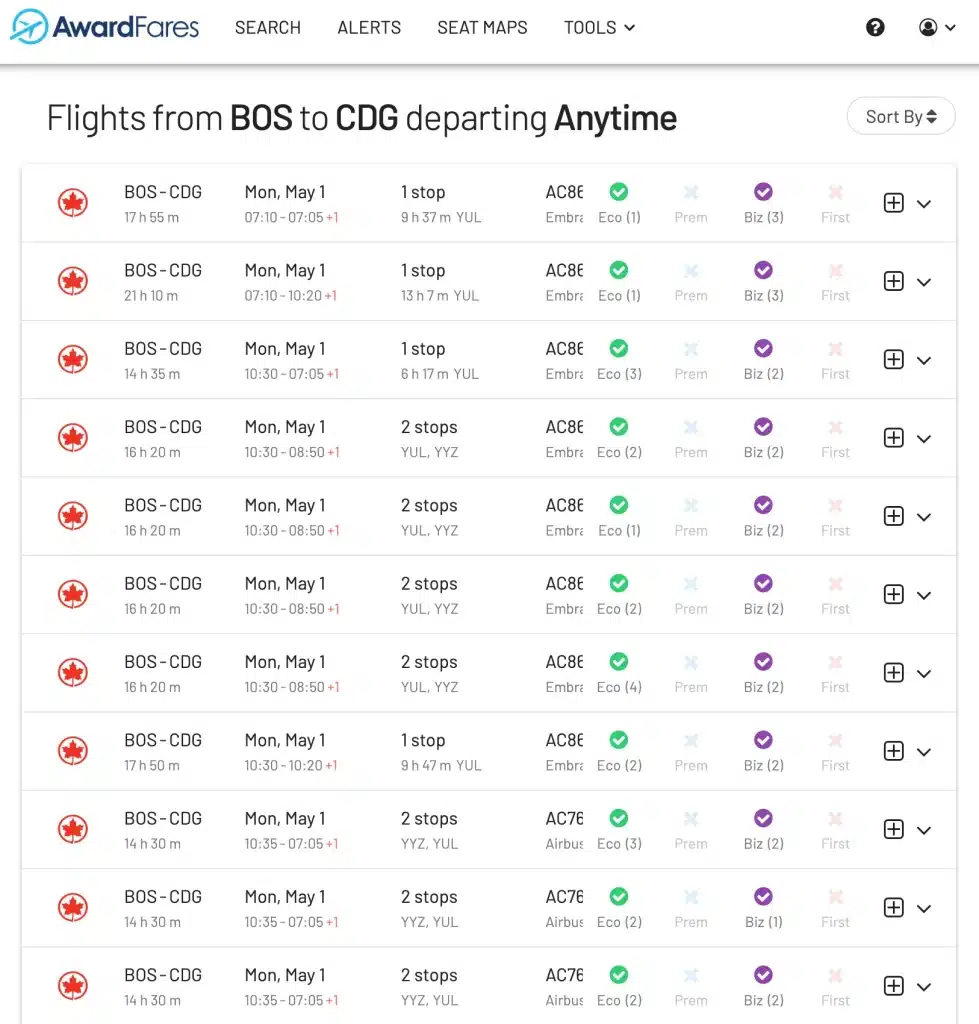
Task: Open the Sort By dropdown
Action: tap(901, 116)
